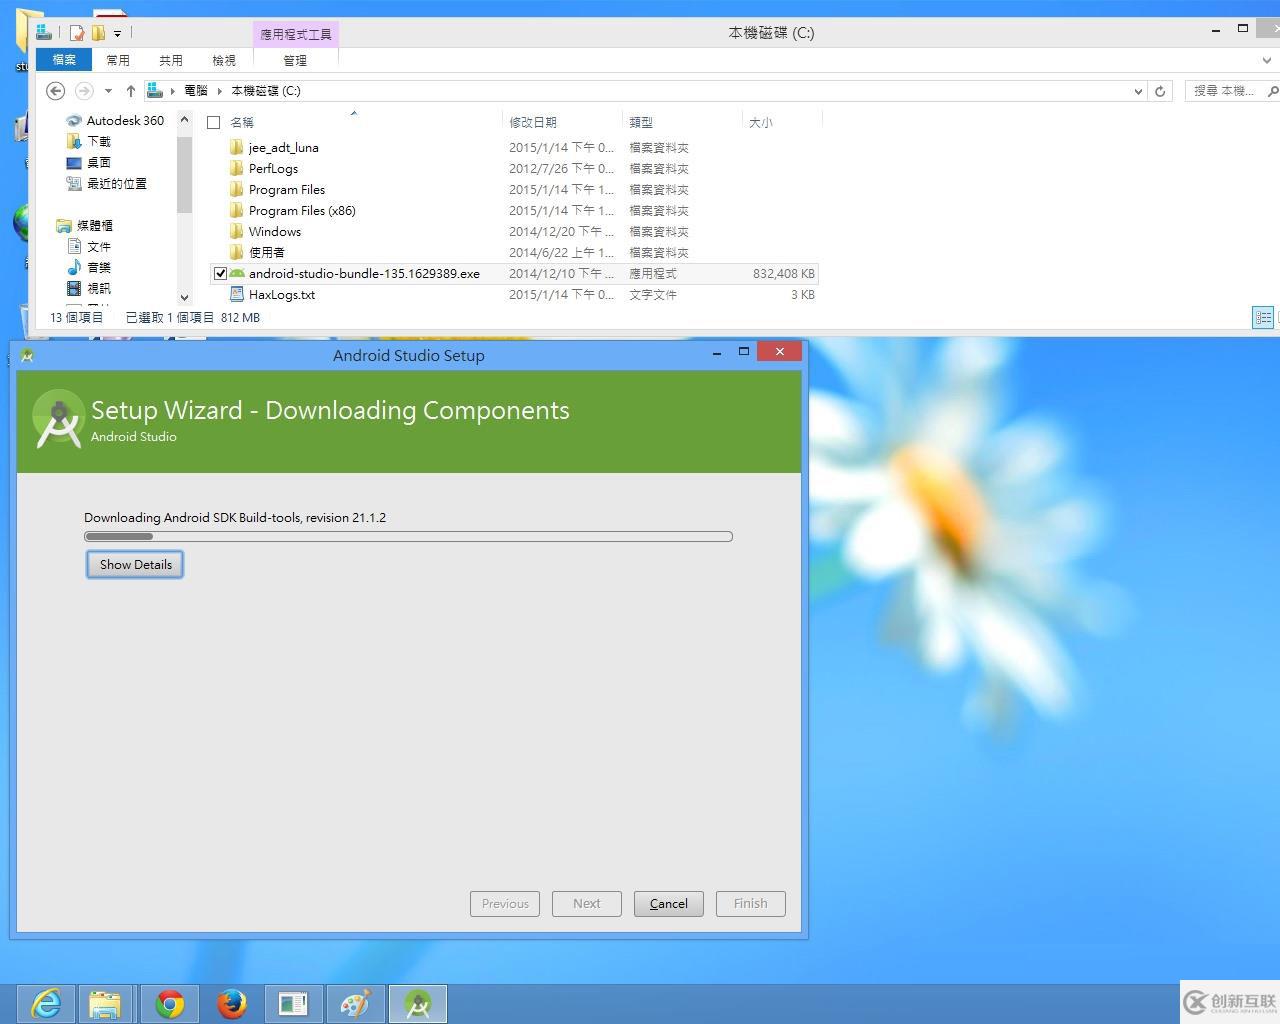Viewport: 1280px width, 1024px height.
Task: Open the 檔案 (File) ribbon tab
Action: click(x=64, y=60)
